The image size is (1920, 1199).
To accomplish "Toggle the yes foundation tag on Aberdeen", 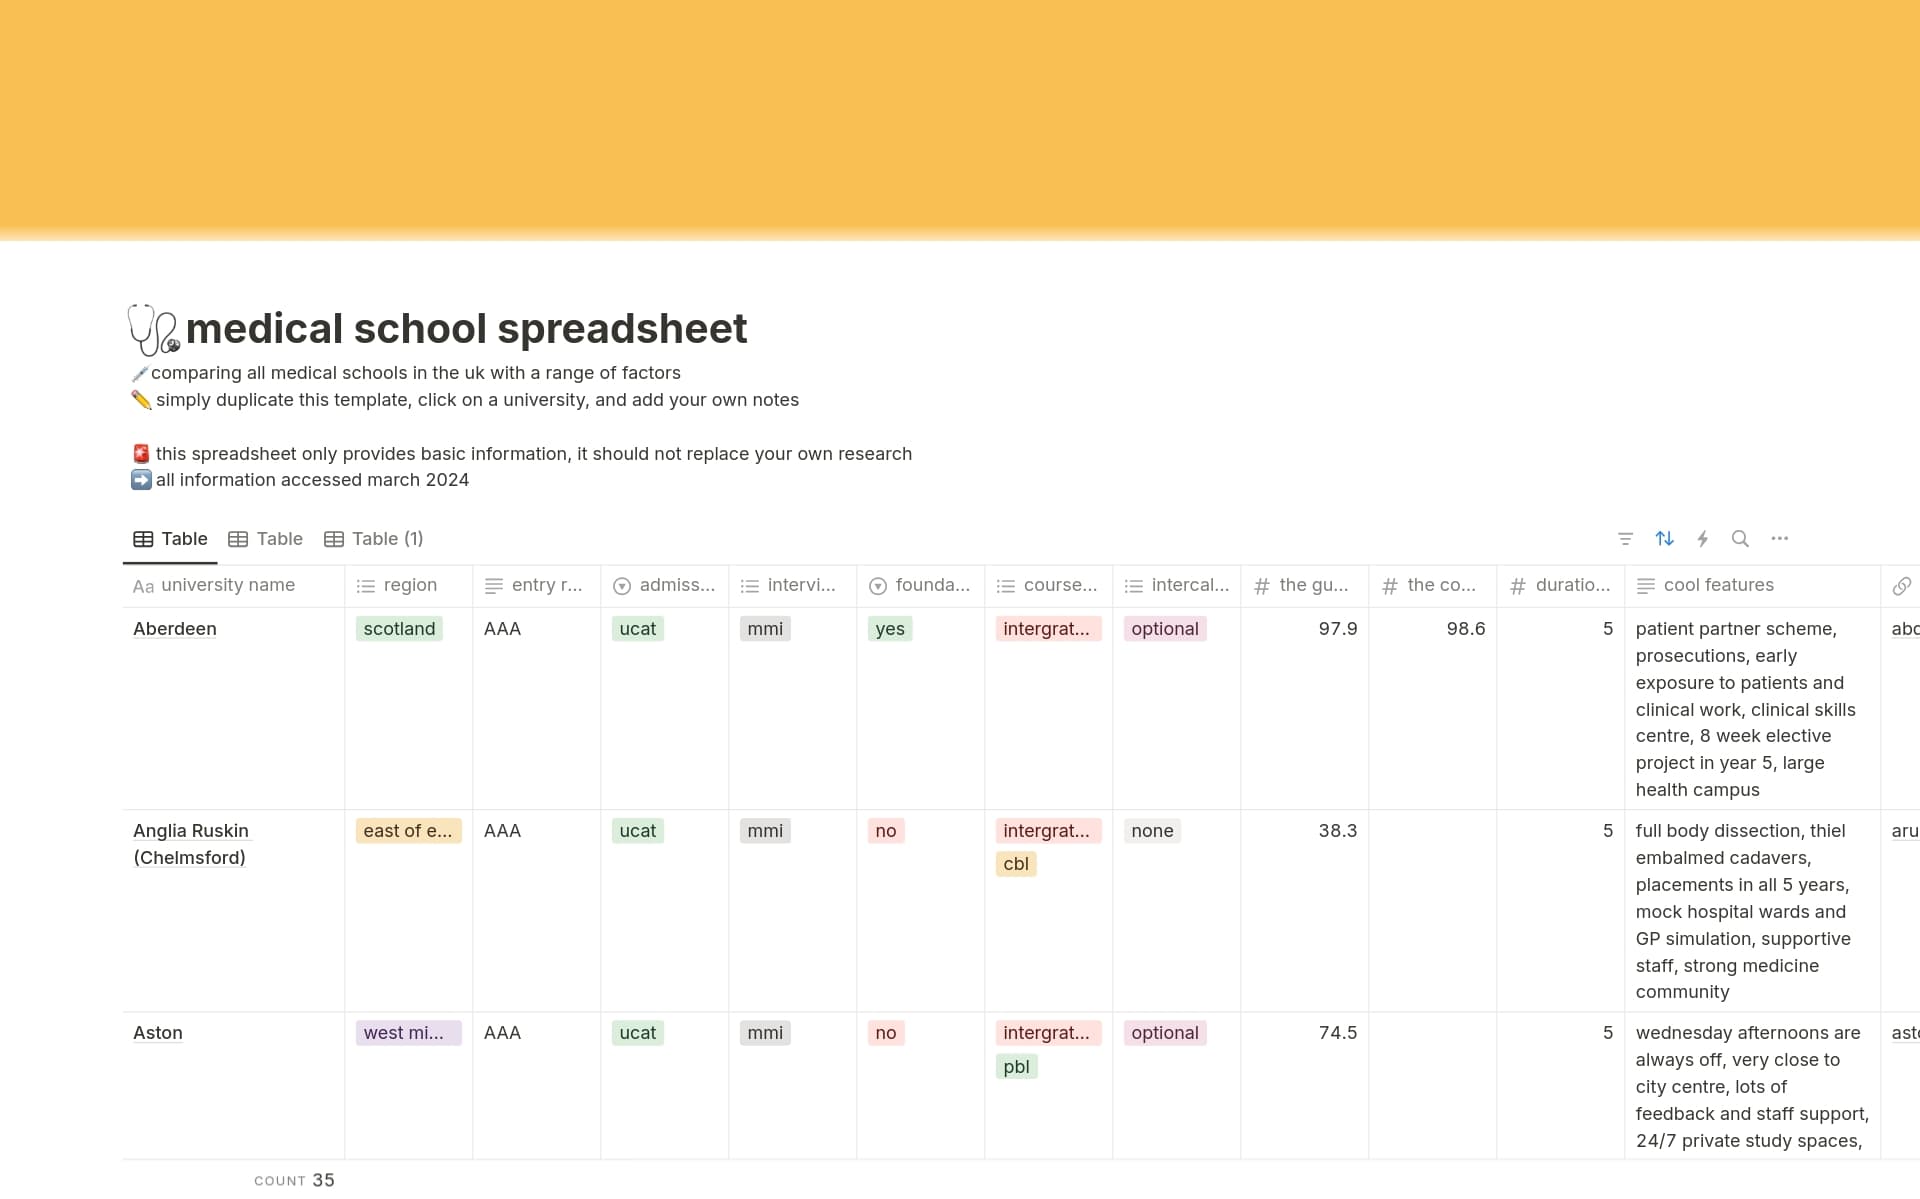I will (x=889, y=628).
